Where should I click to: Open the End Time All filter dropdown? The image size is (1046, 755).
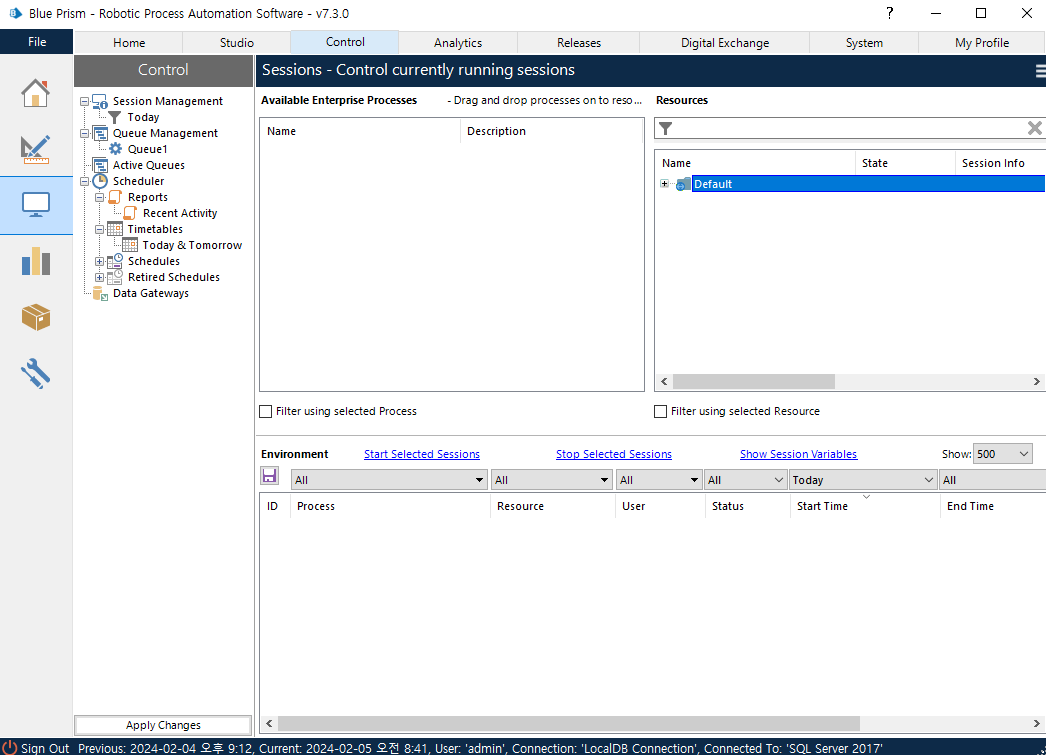[x=993, y=480]
